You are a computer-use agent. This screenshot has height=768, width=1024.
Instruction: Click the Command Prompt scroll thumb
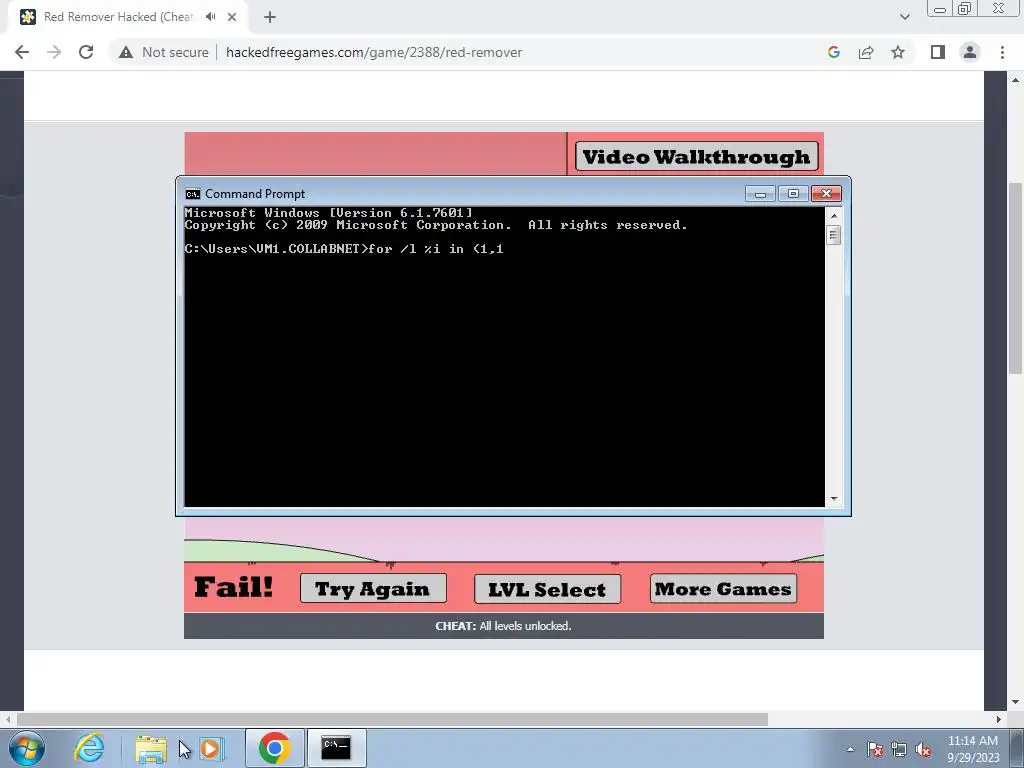coord(833,235)
